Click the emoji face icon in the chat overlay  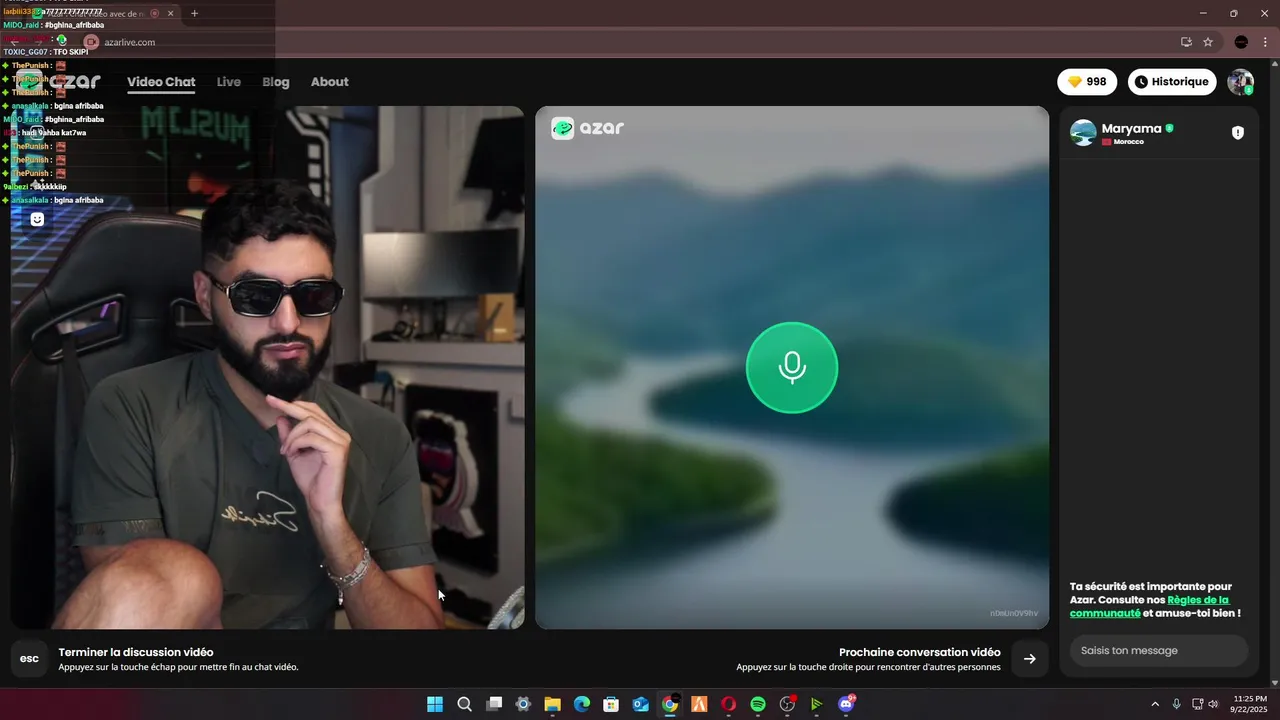coord(37,219)
